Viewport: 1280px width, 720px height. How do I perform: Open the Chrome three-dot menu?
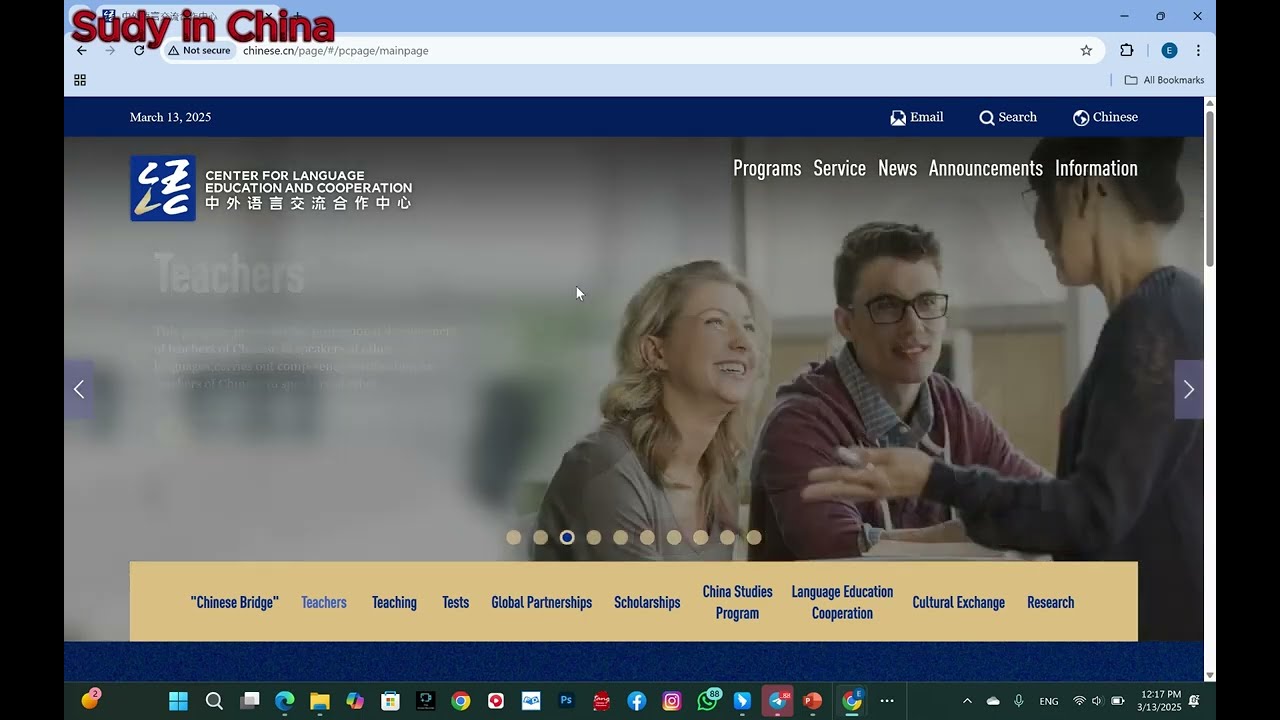click(x=1198, y=50)
